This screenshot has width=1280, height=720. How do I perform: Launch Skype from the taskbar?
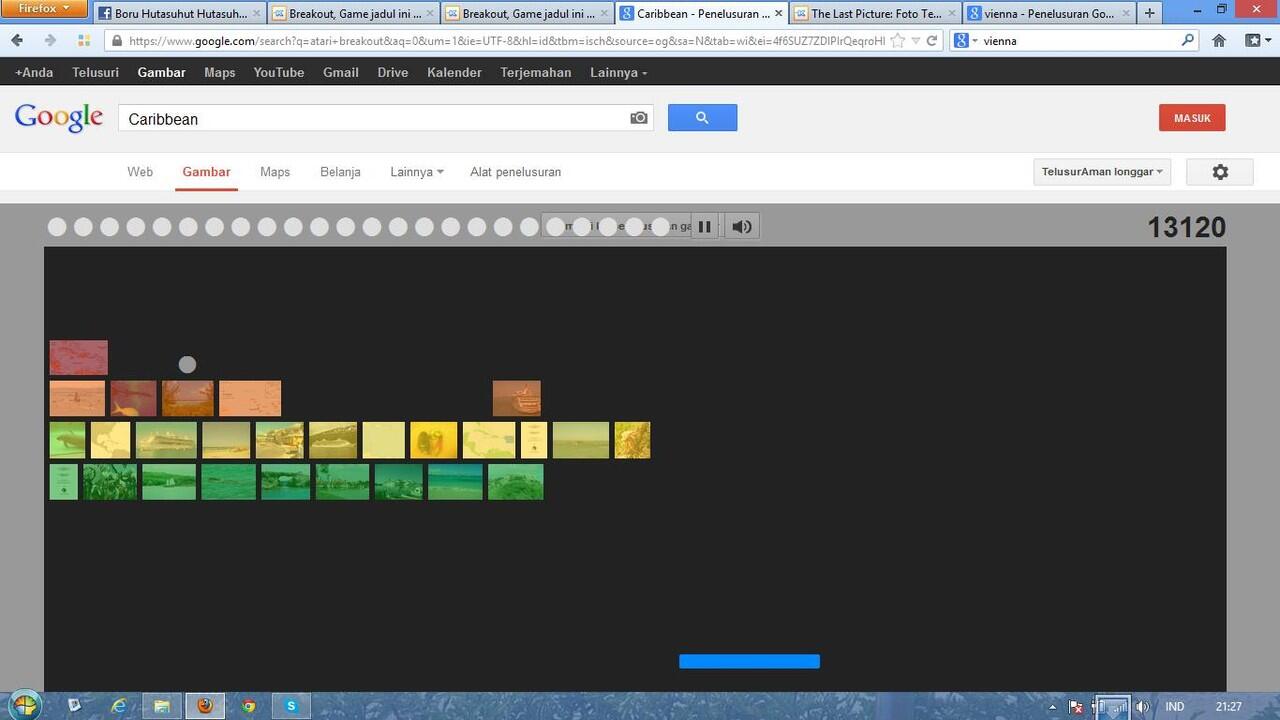pos(291,706)
